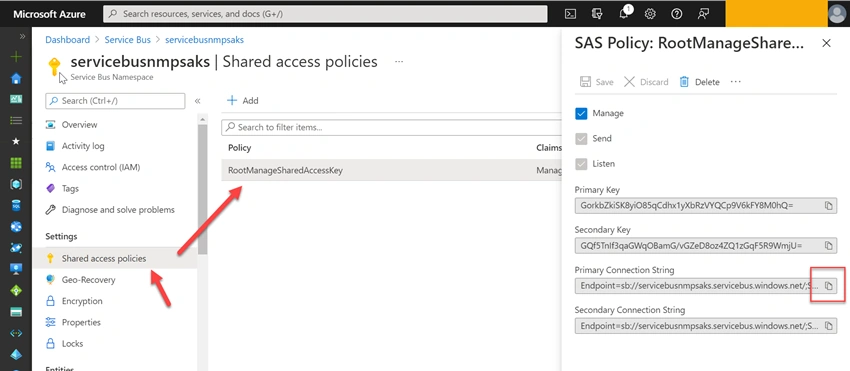Close the SAS Policy panel
850x371 pixels.
pos(826,43)
